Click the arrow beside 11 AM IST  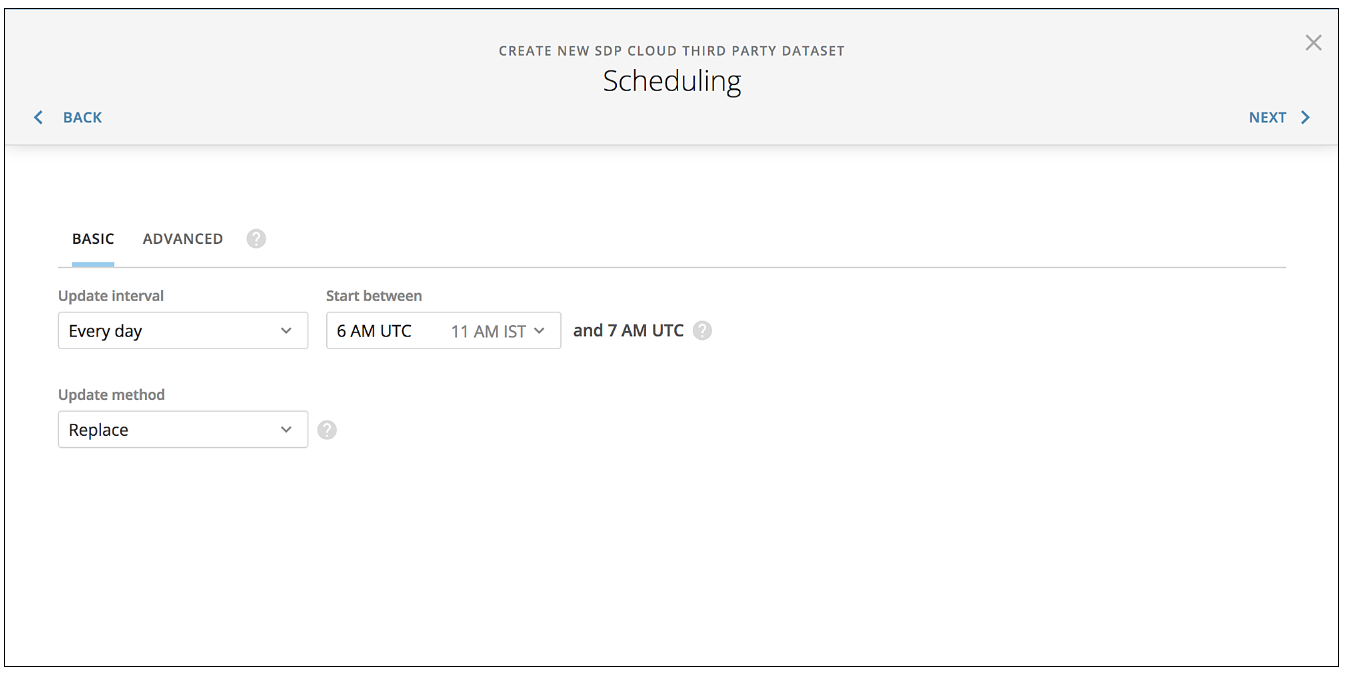[539, 331]
